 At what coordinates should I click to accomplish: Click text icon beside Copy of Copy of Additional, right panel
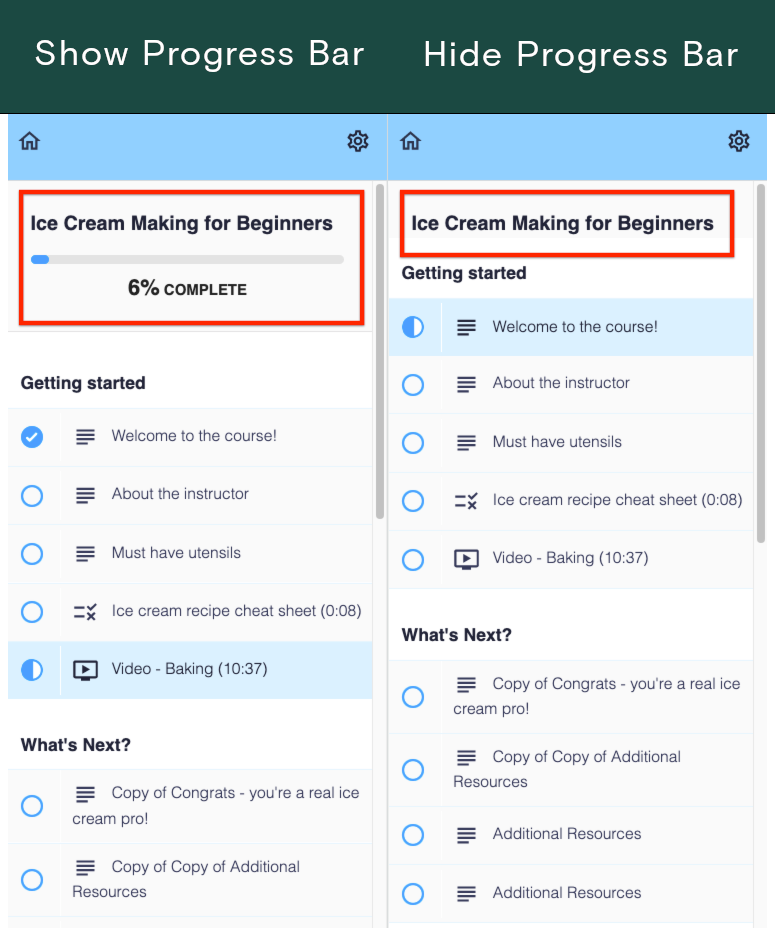point(467,758)
